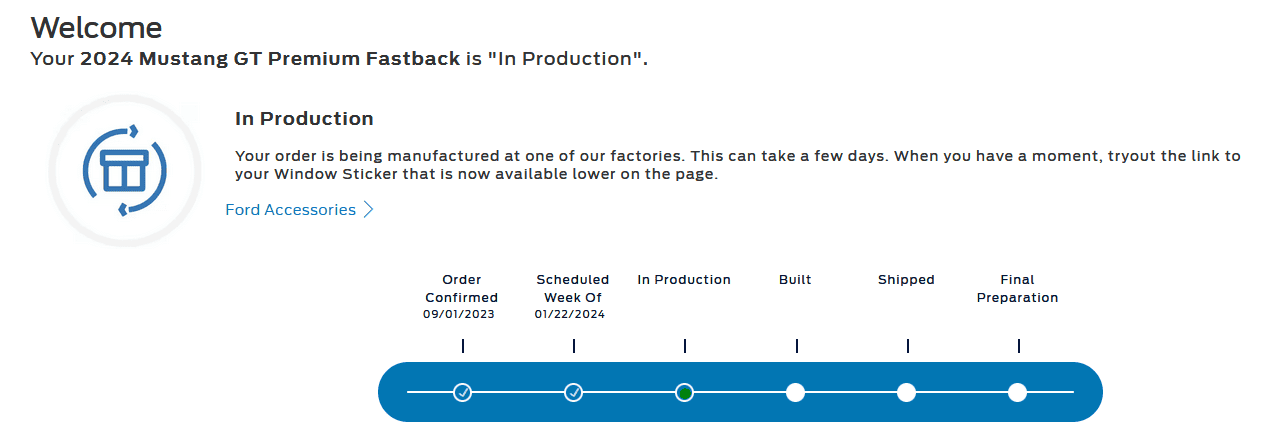
Task: Click the Shipped step white dot
Action: (x=906, y=392)
